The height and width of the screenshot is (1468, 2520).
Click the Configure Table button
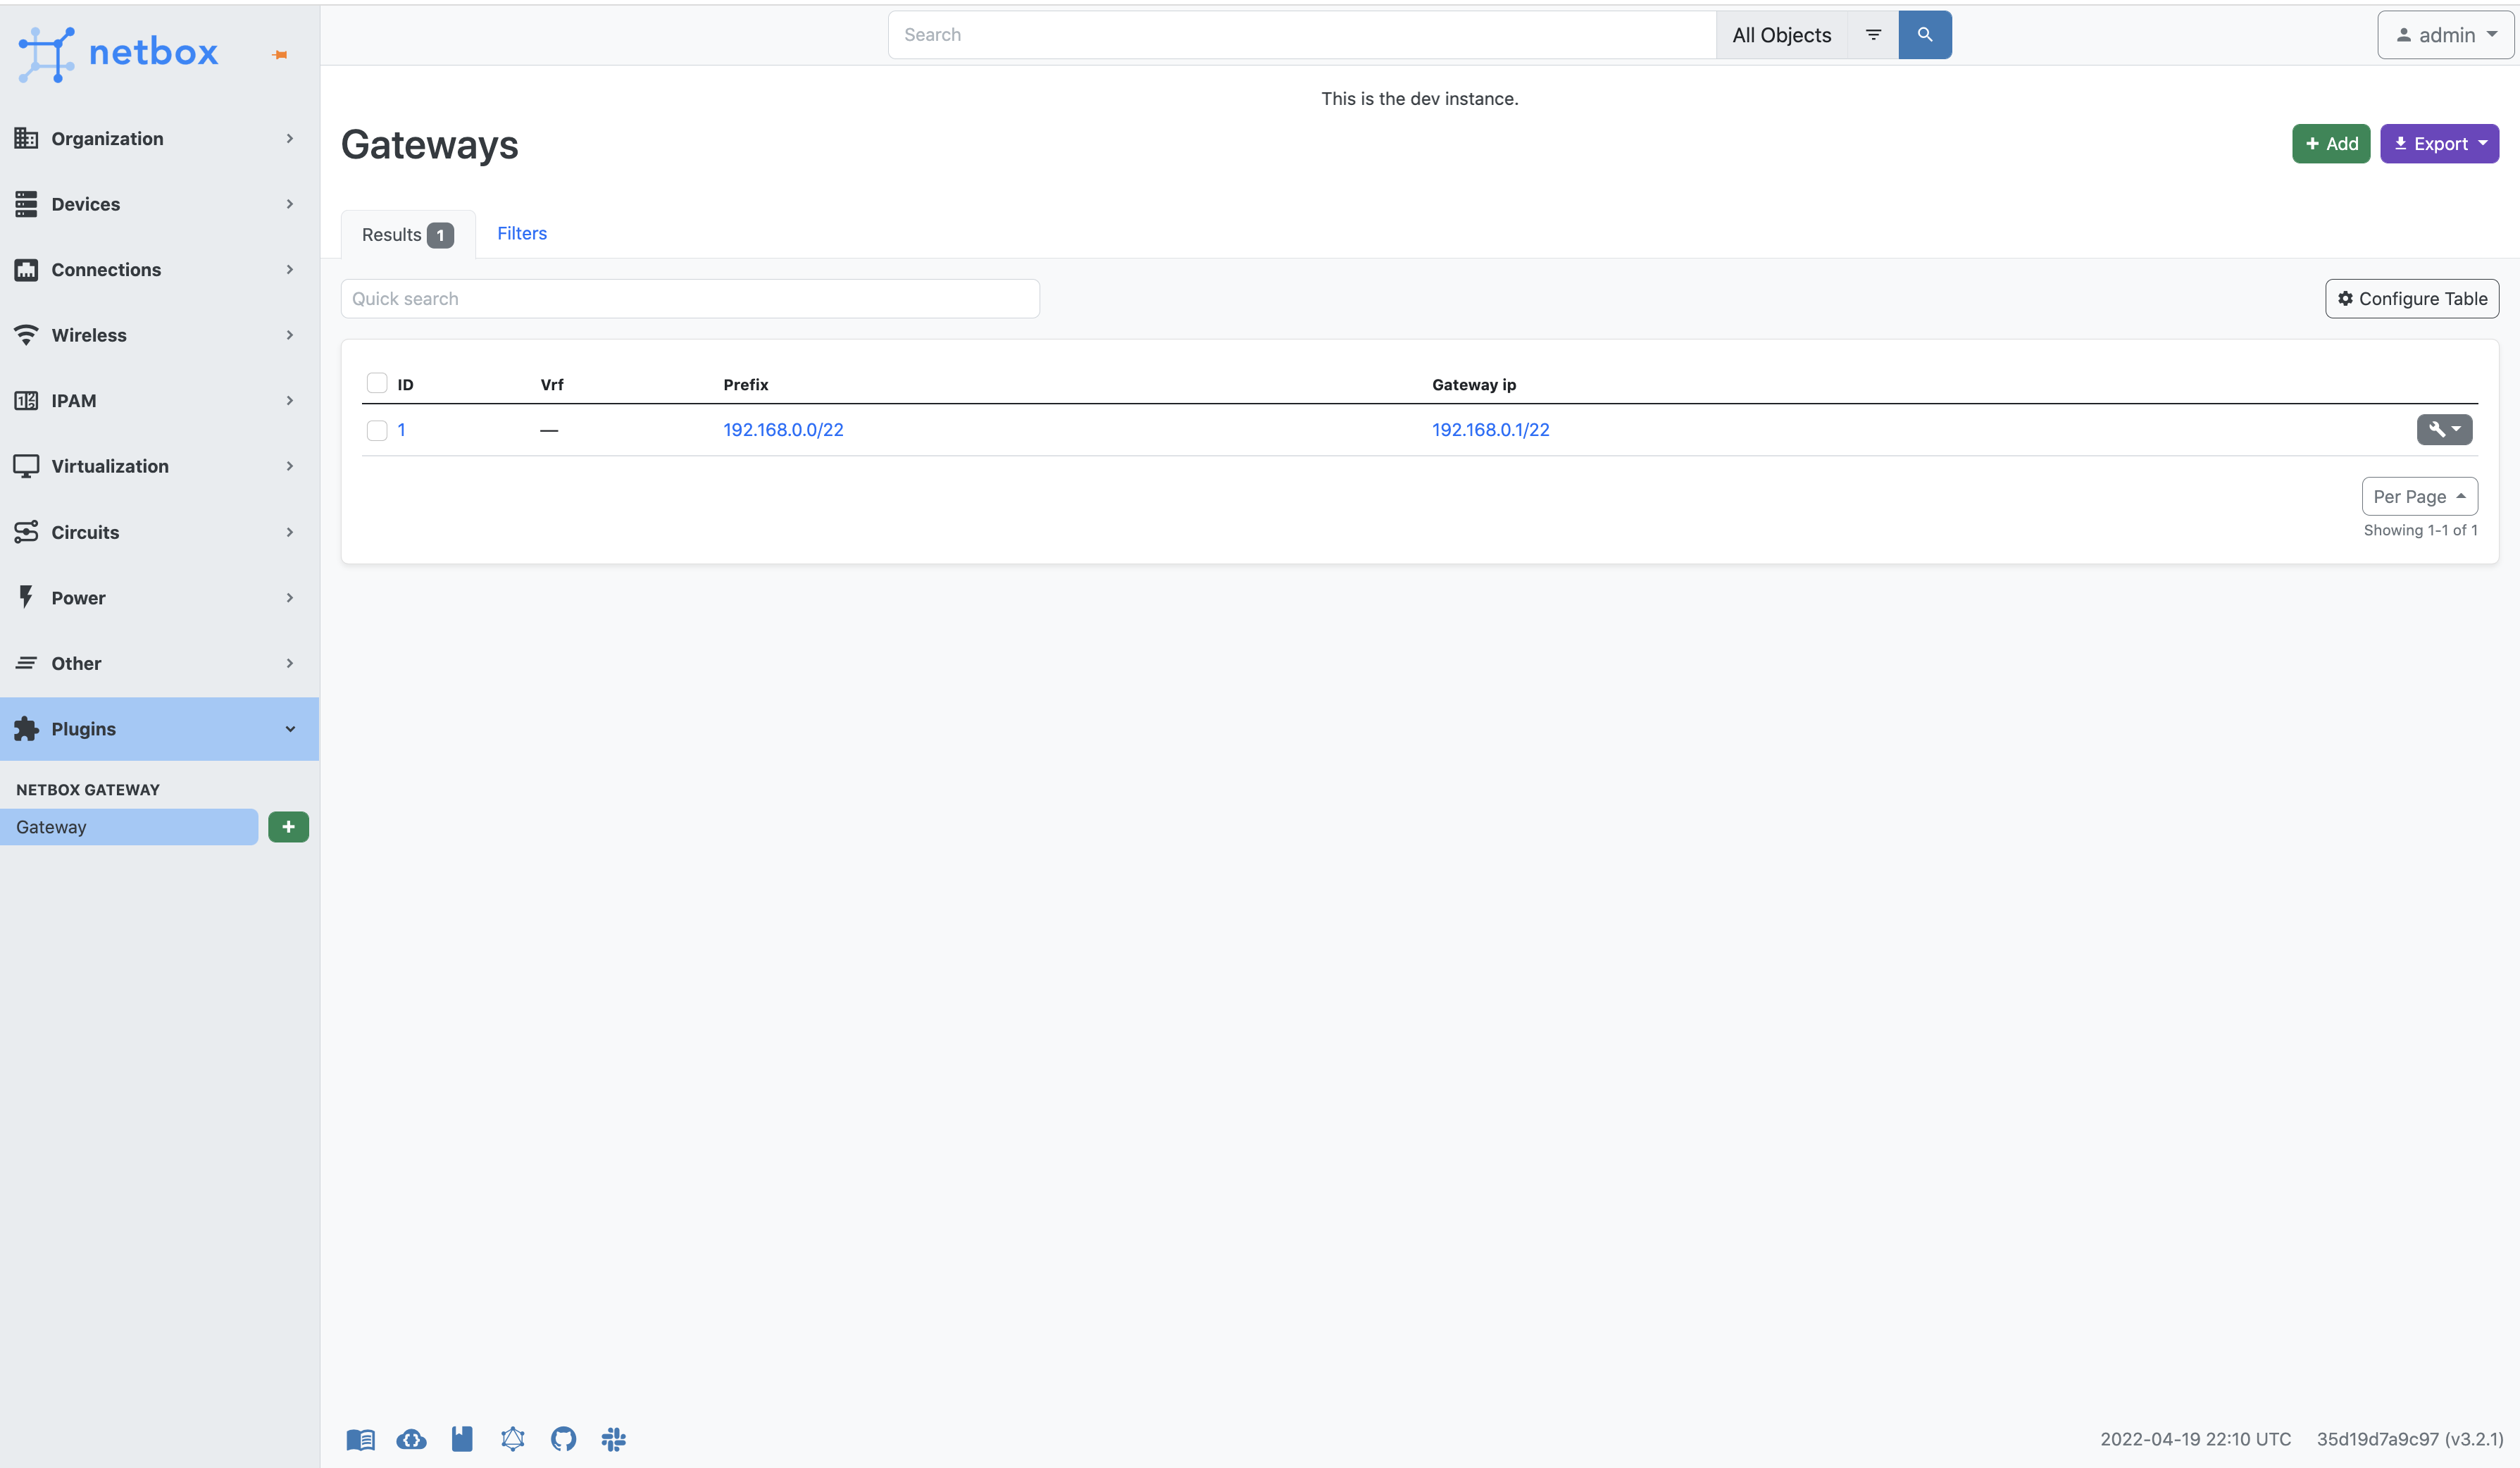(x=2411, y=298)
